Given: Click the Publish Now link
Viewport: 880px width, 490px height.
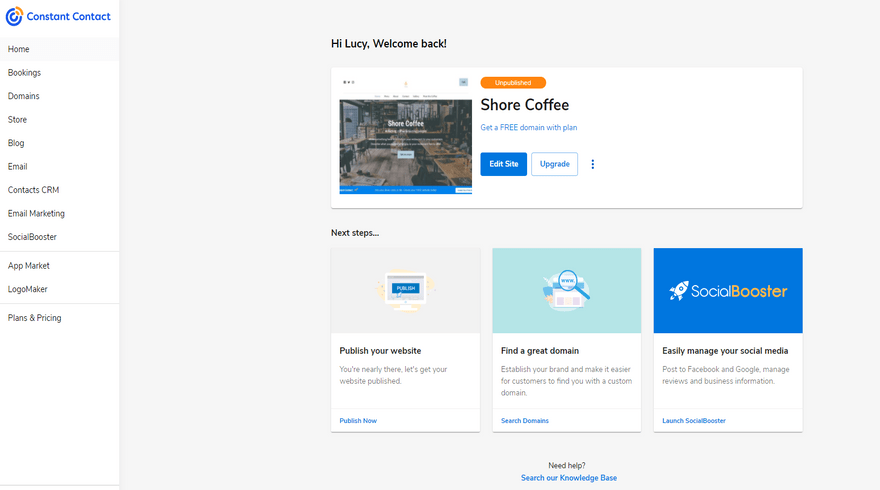Looking at the screenshot, I should [x=358, y=420].
